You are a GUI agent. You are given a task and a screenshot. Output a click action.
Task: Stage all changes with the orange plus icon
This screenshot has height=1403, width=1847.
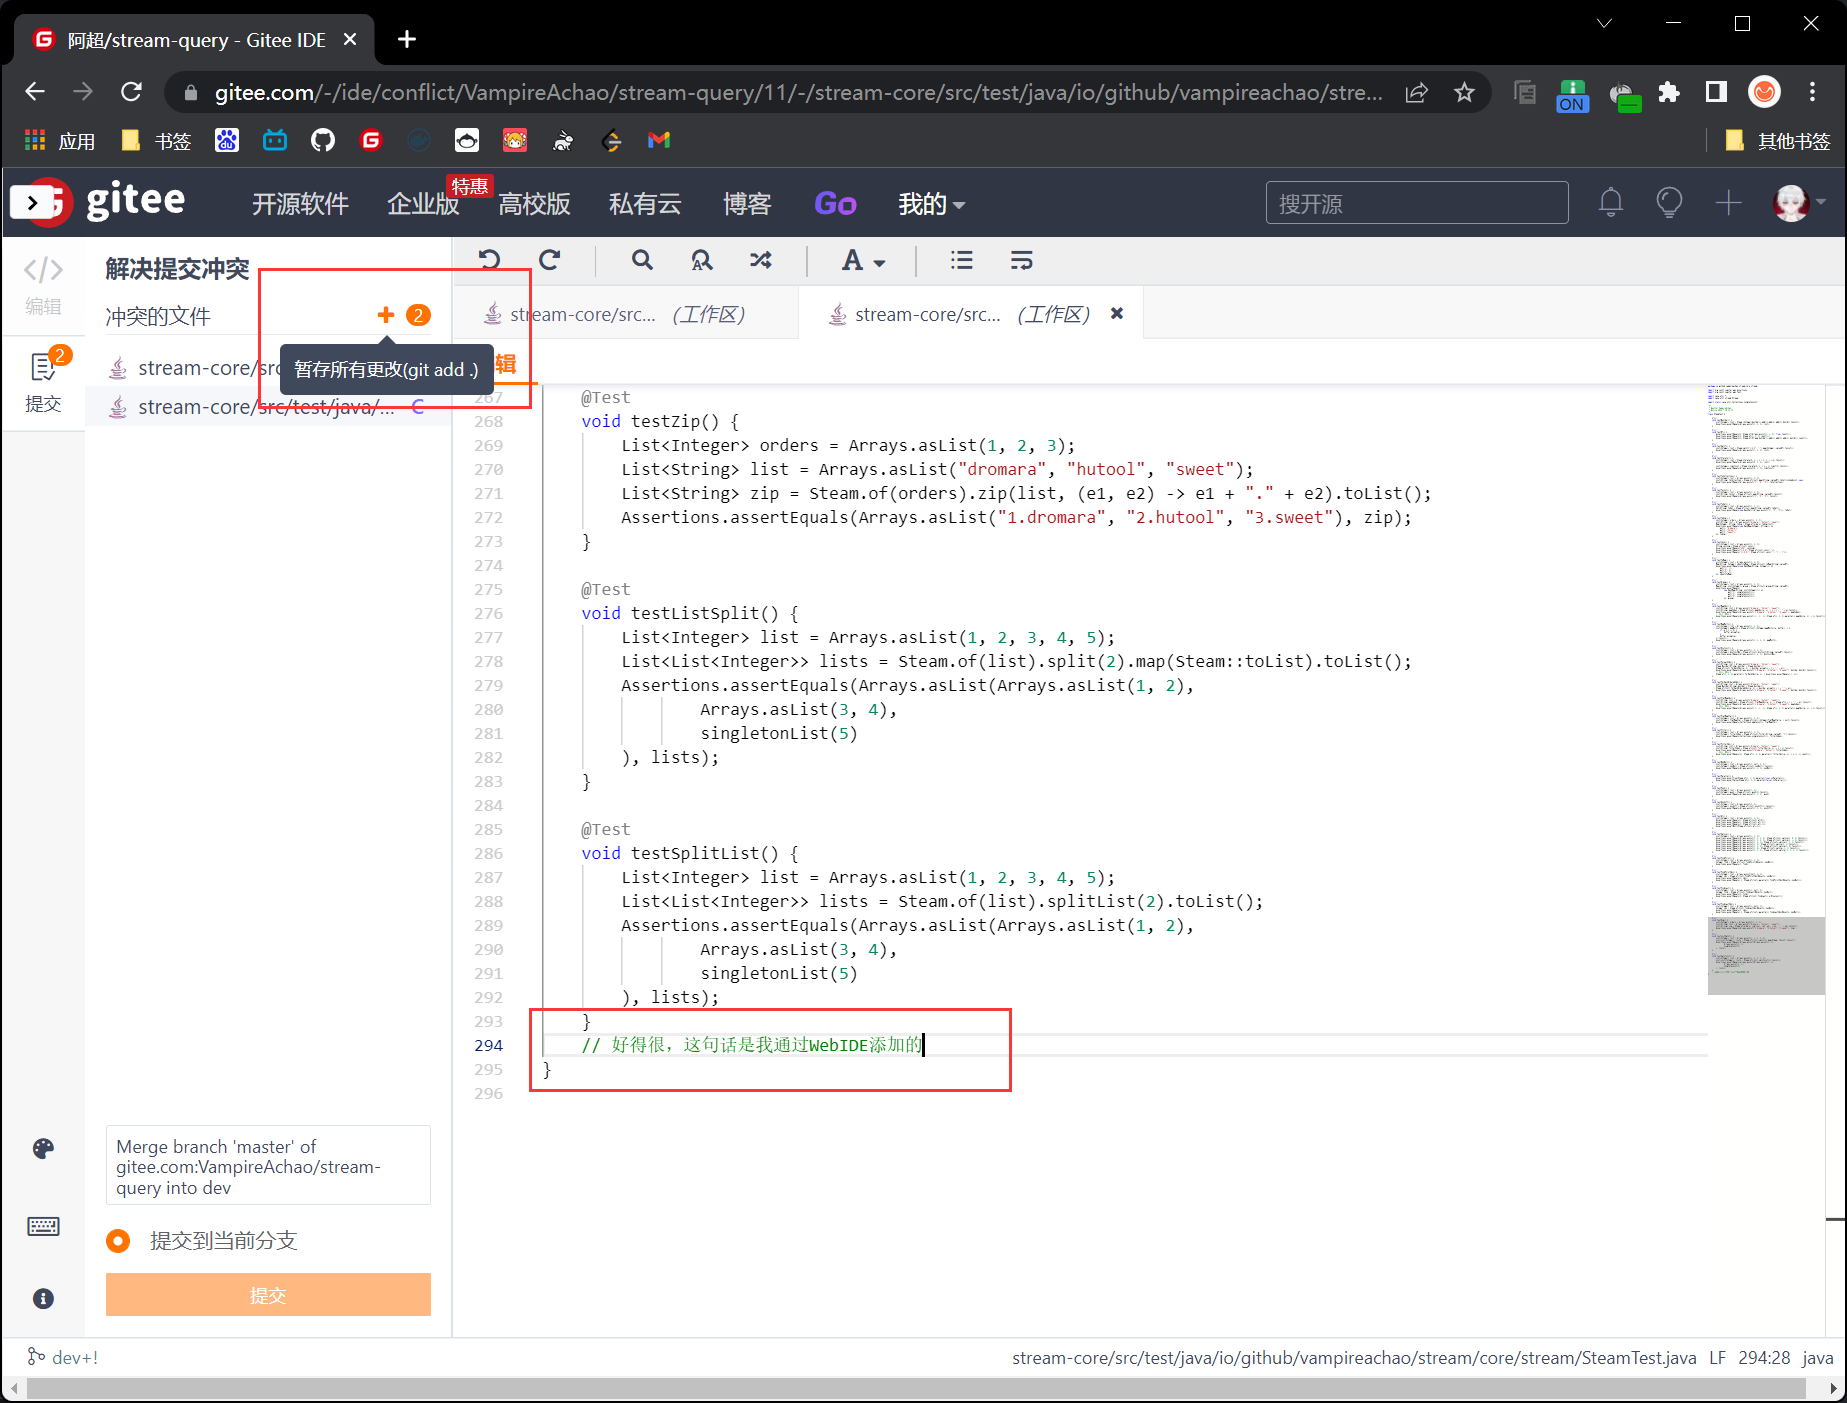386,315
